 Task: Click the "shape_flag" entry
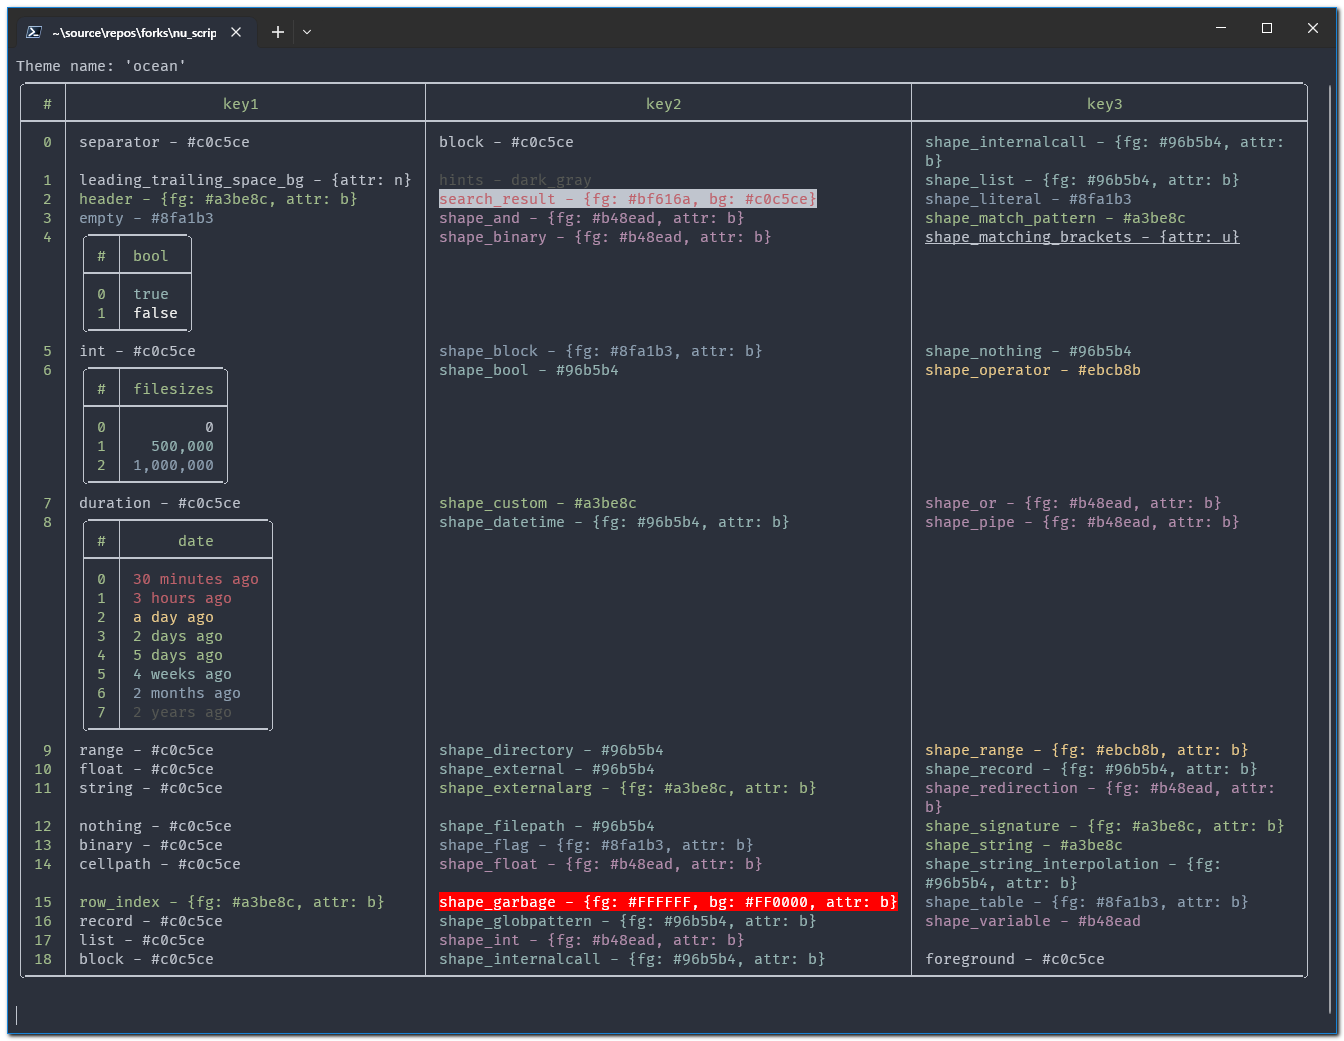[x=596, y=845]
